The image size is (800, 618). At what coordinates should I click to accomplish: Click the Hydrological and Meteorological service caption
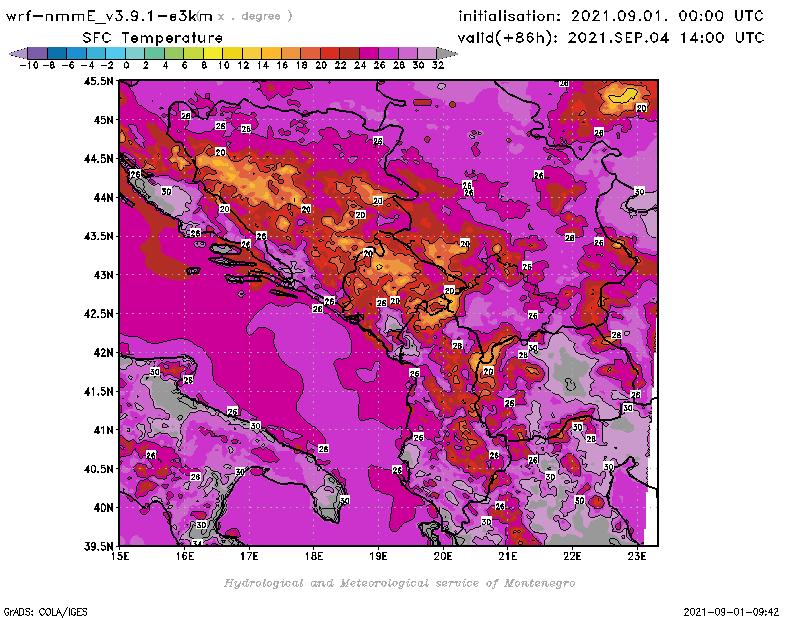[399, 583]
